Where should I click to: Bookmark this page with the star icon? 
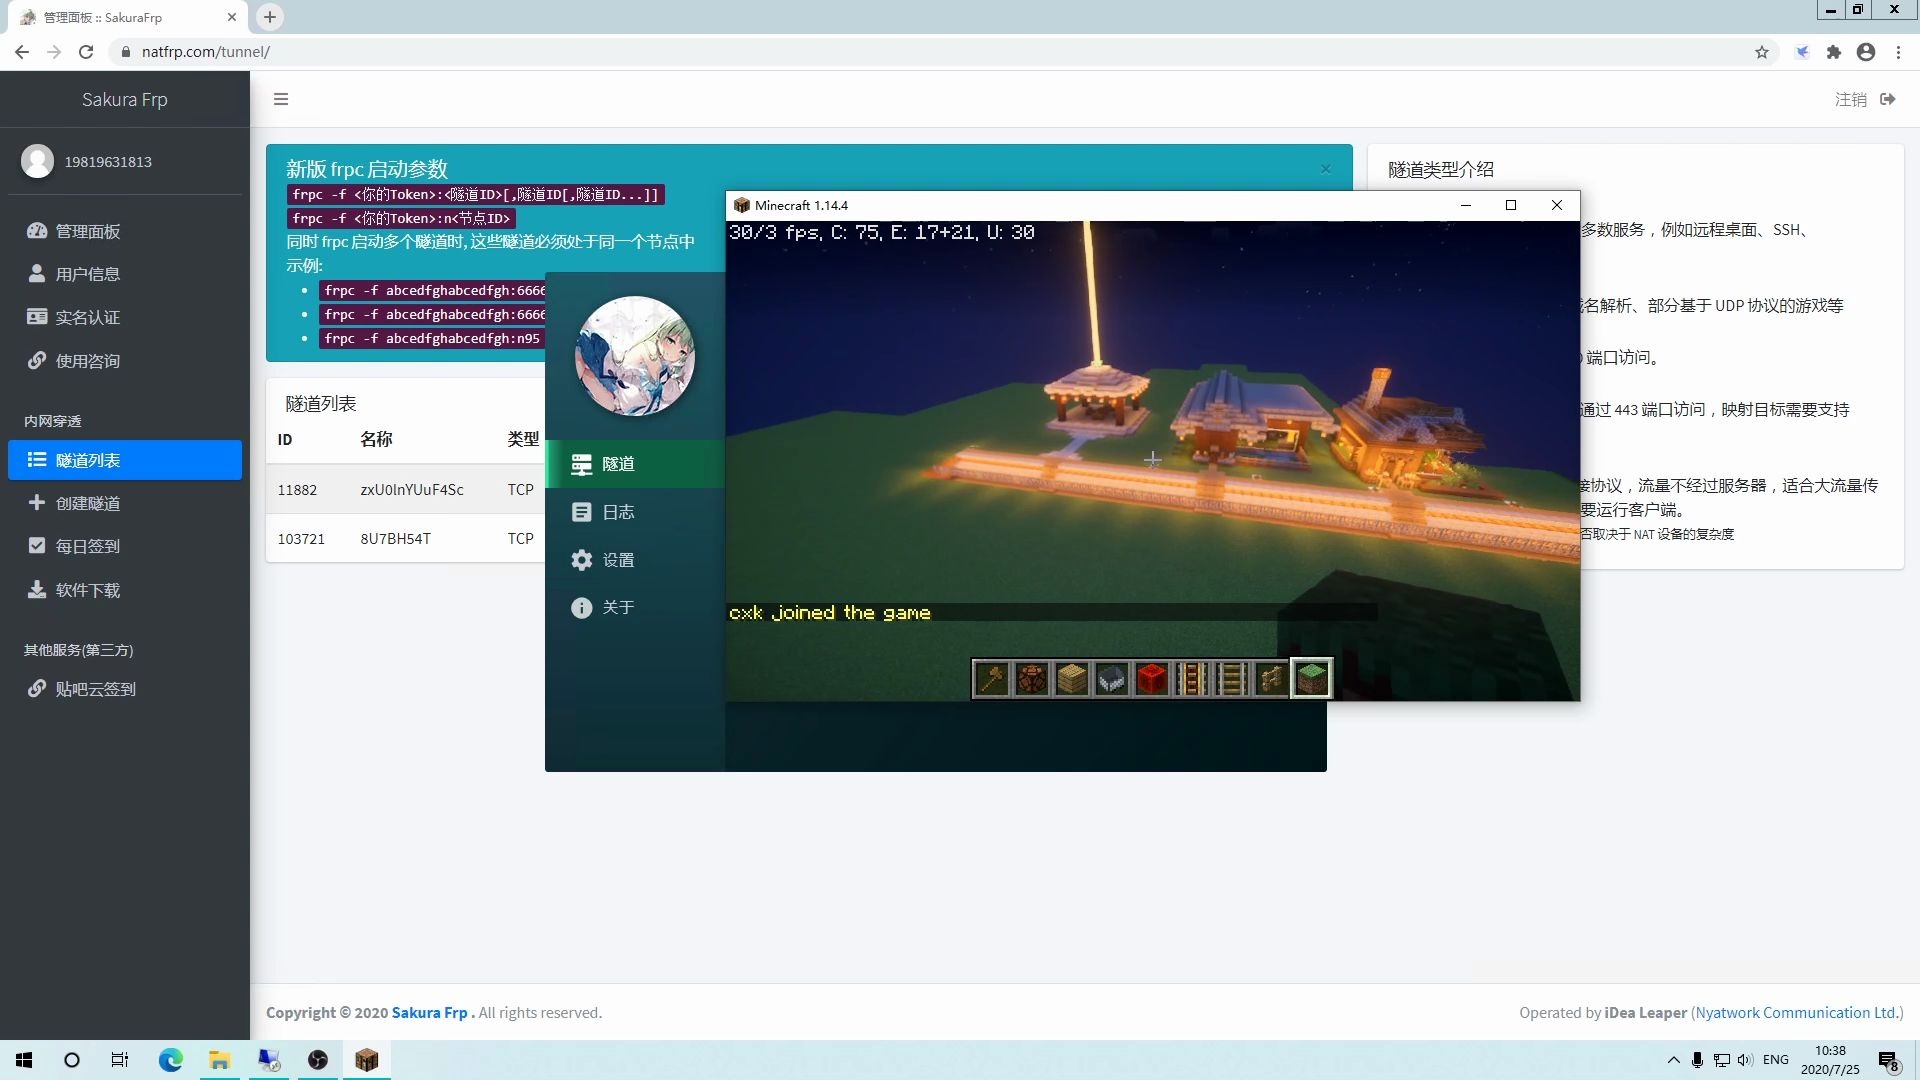pos(1762,52)
